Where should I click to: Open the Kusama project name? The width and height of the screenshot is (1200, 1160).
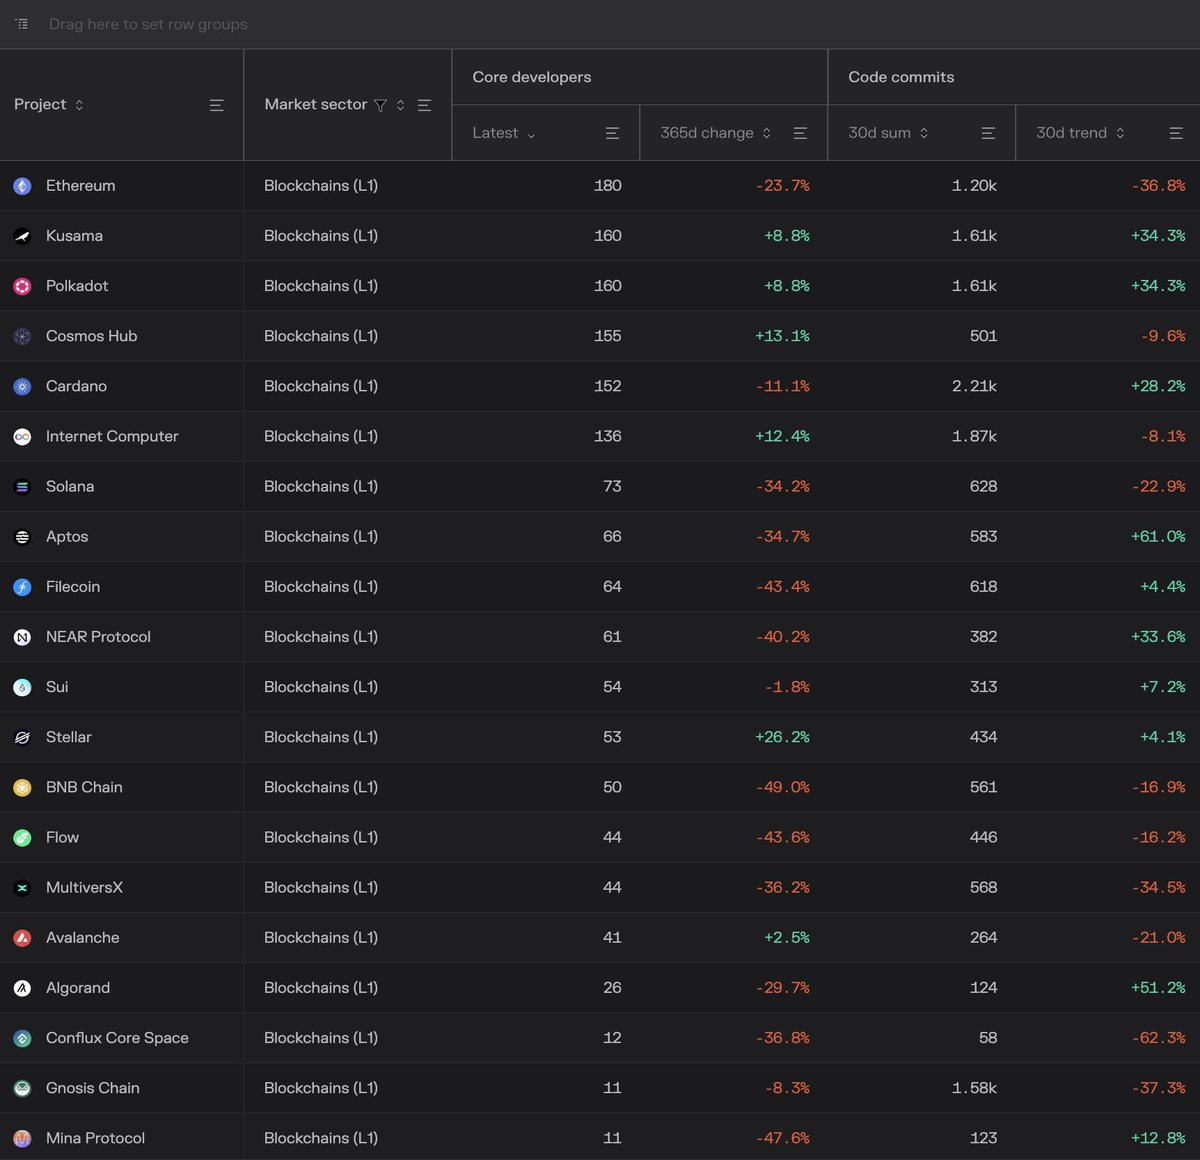pos(74,236)
